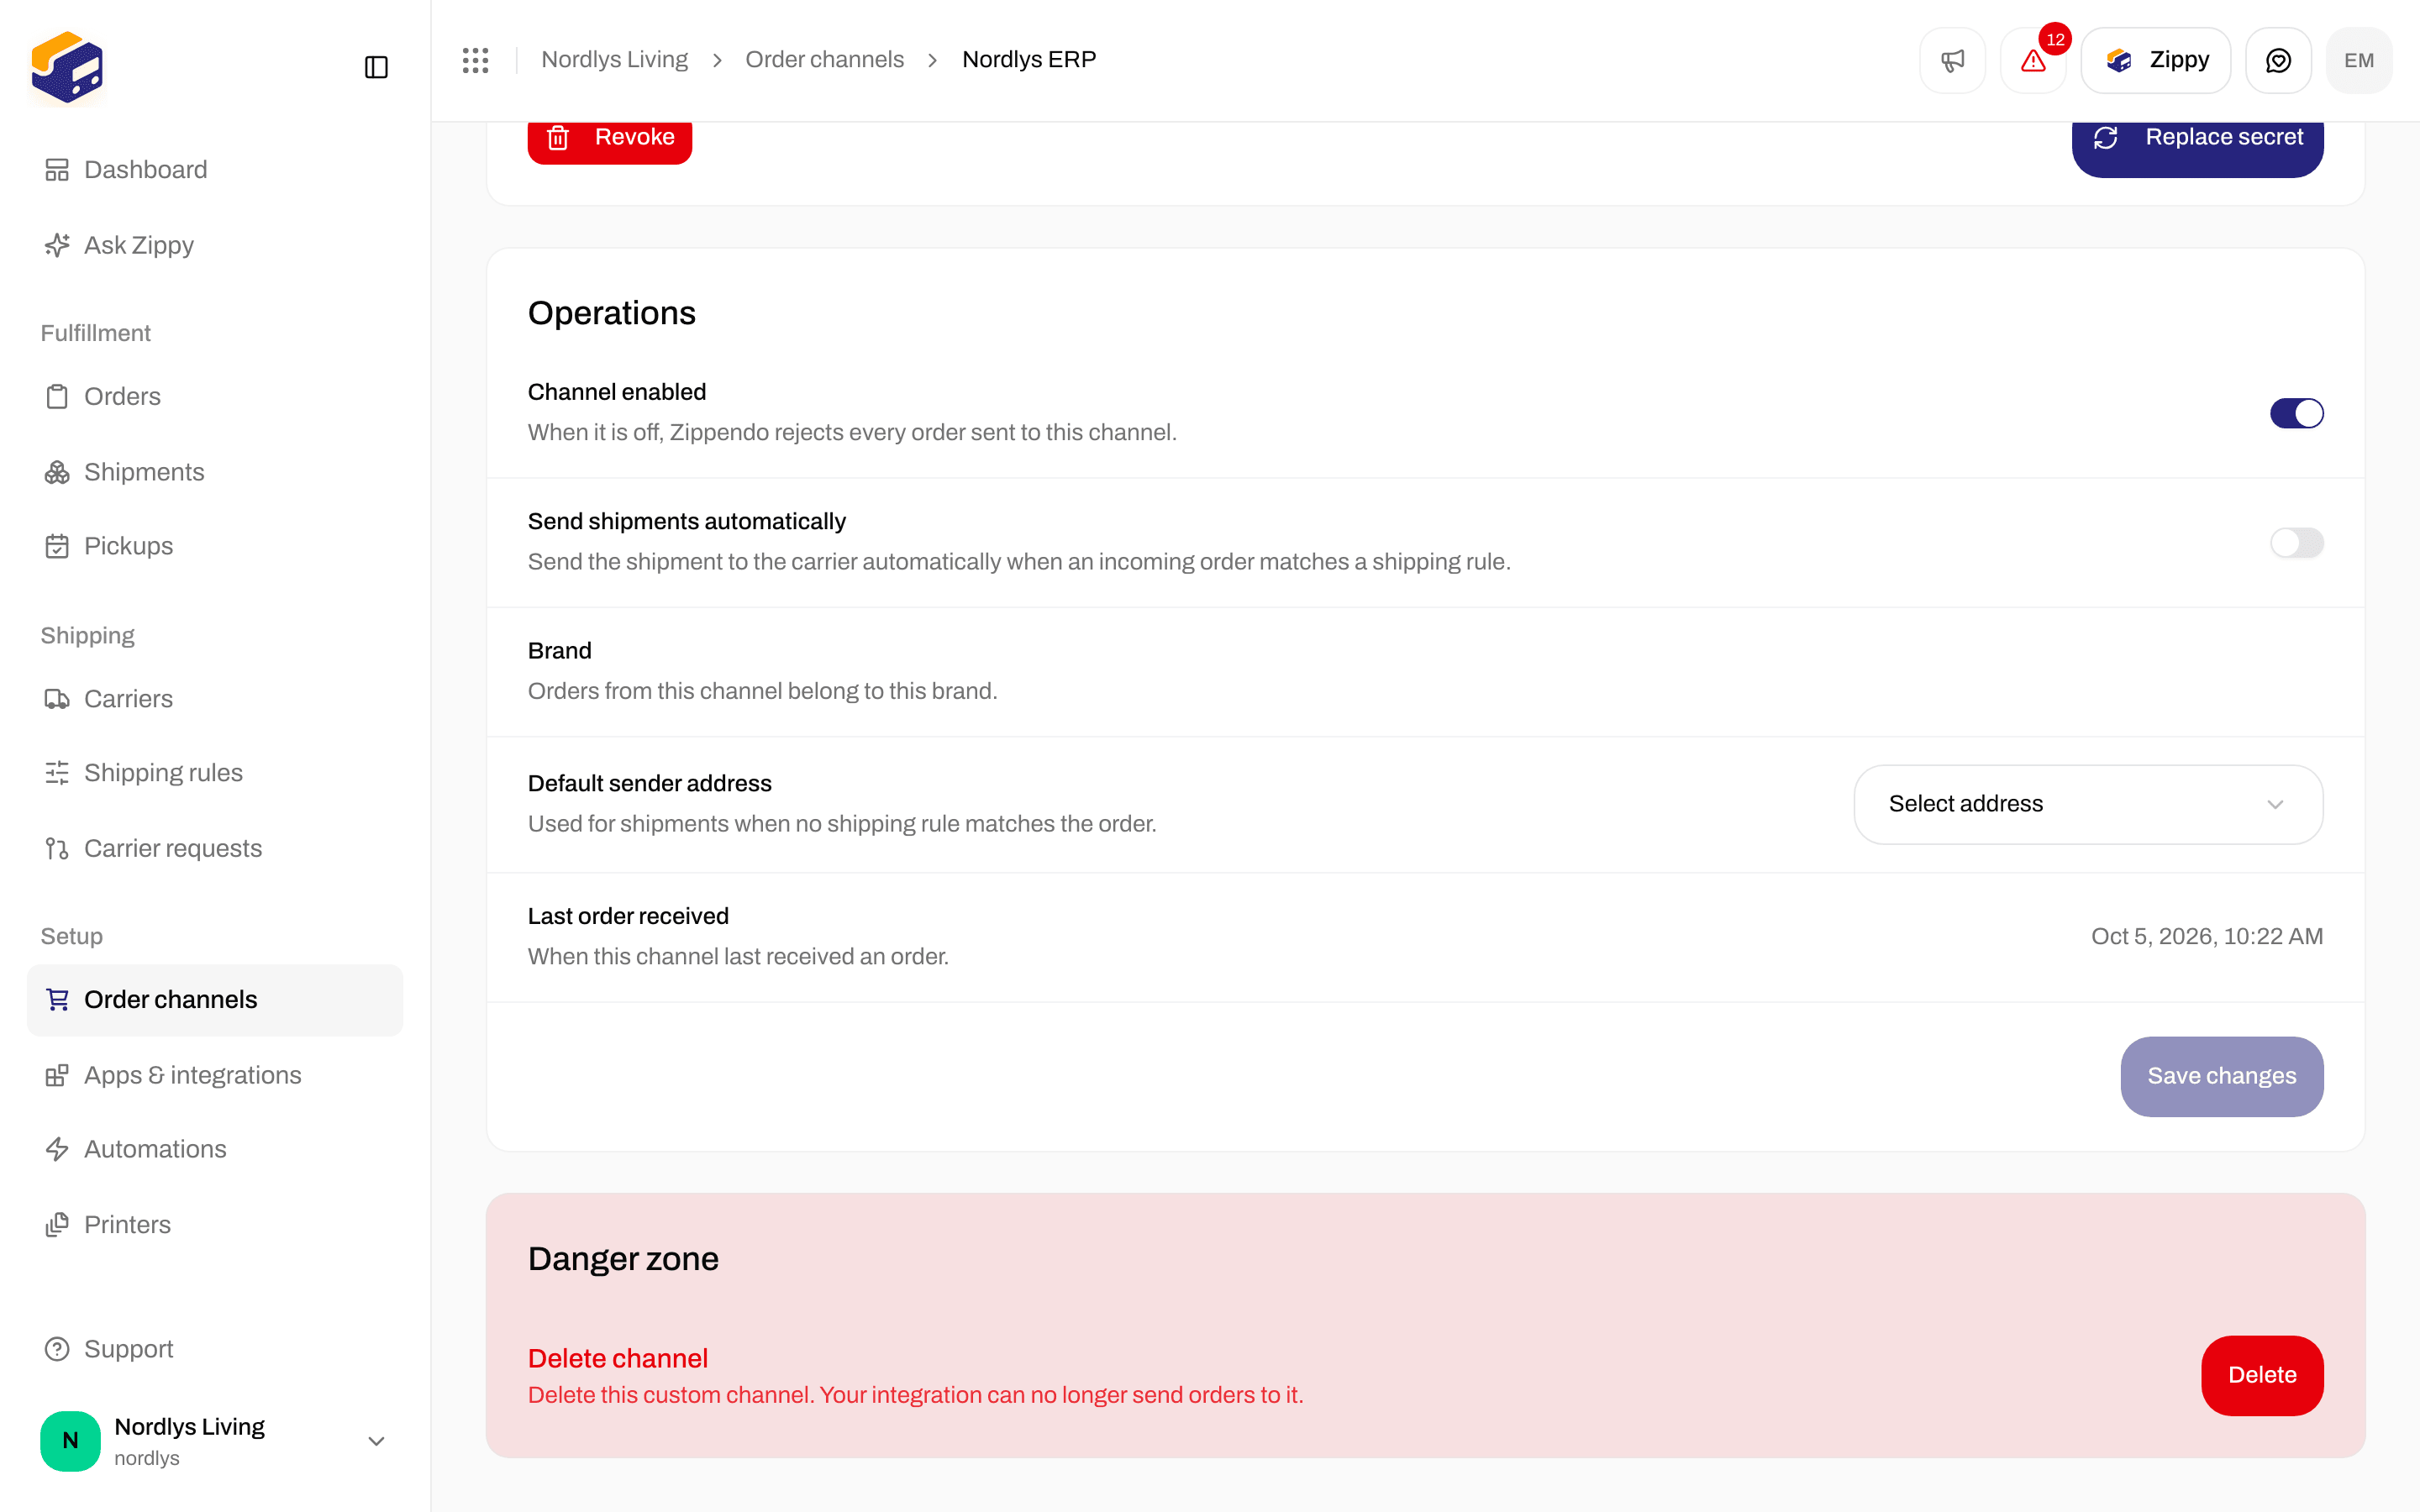The width and height of the screenshot is (2420, 1512).
Task: Click Save changes button
Action: point(2221,1076)
